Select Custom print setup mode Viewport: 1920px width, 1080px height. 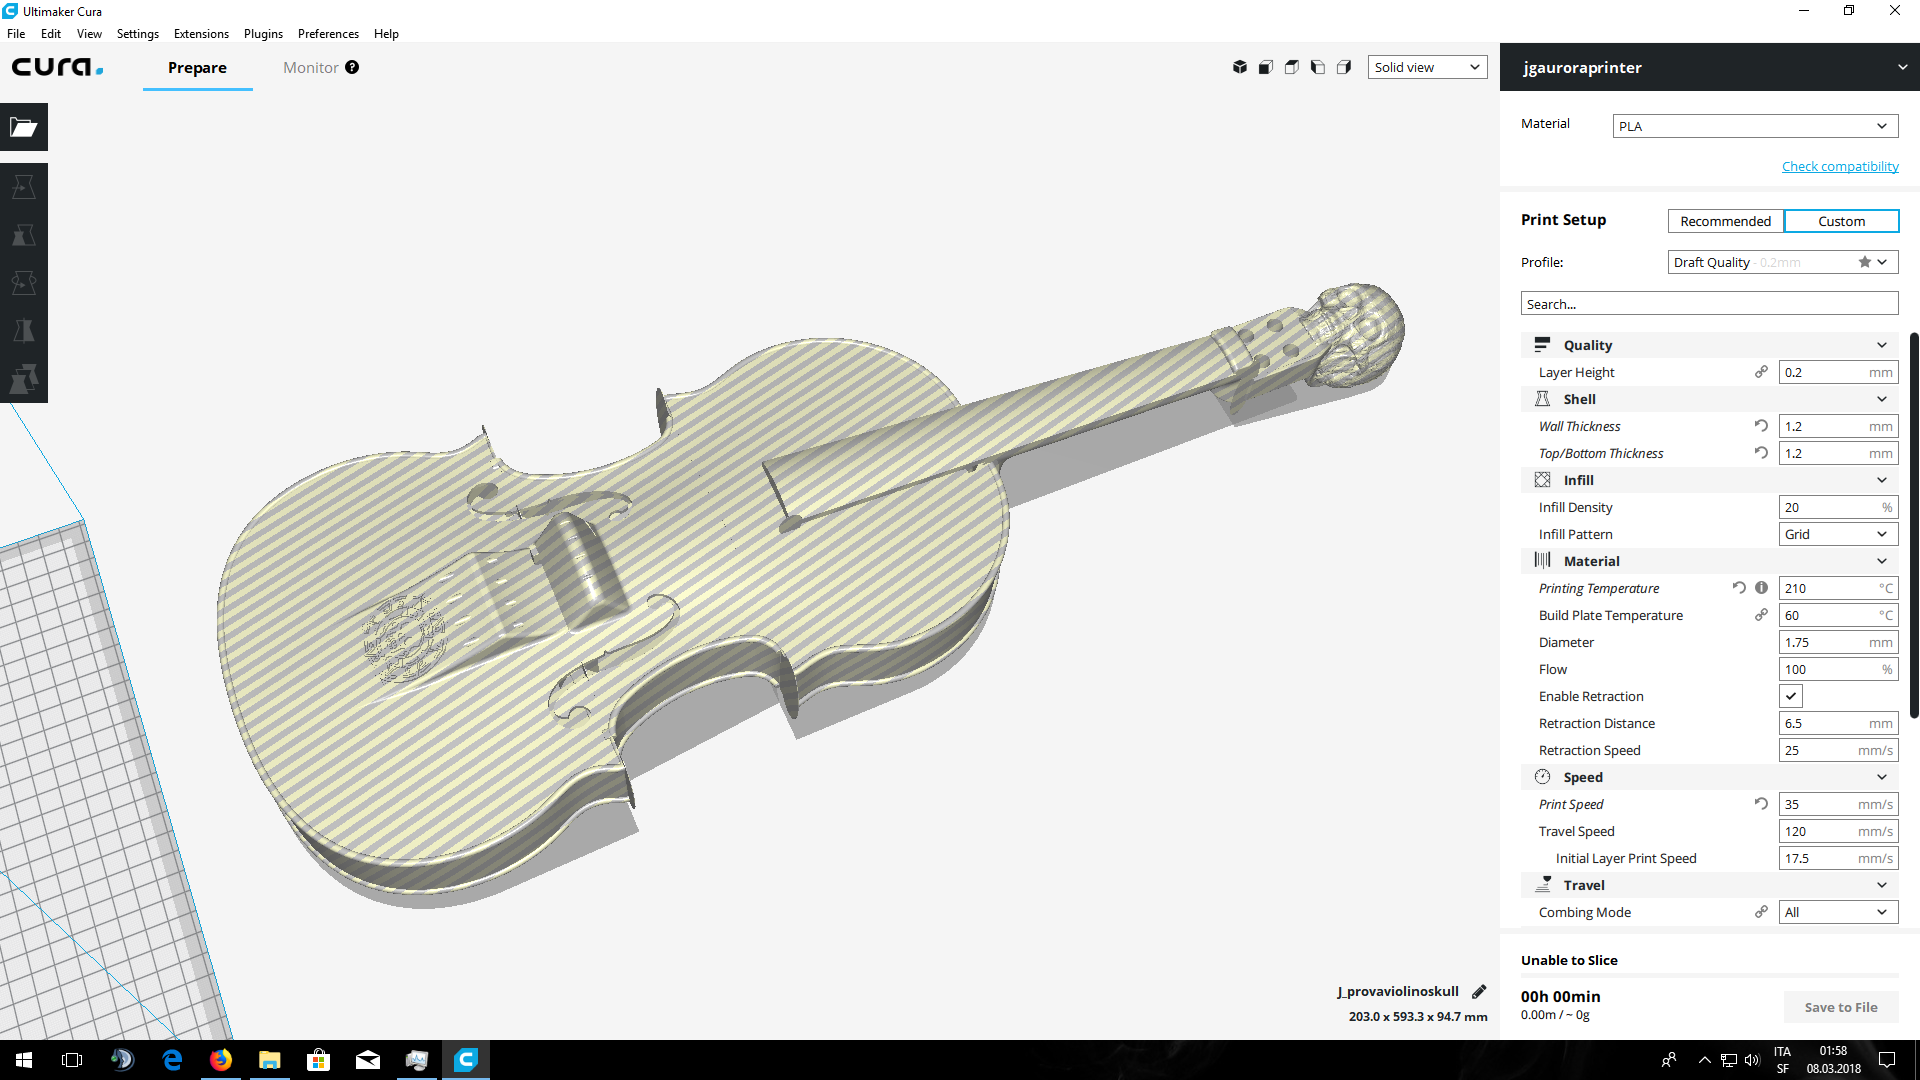[x=1841, y=221]
